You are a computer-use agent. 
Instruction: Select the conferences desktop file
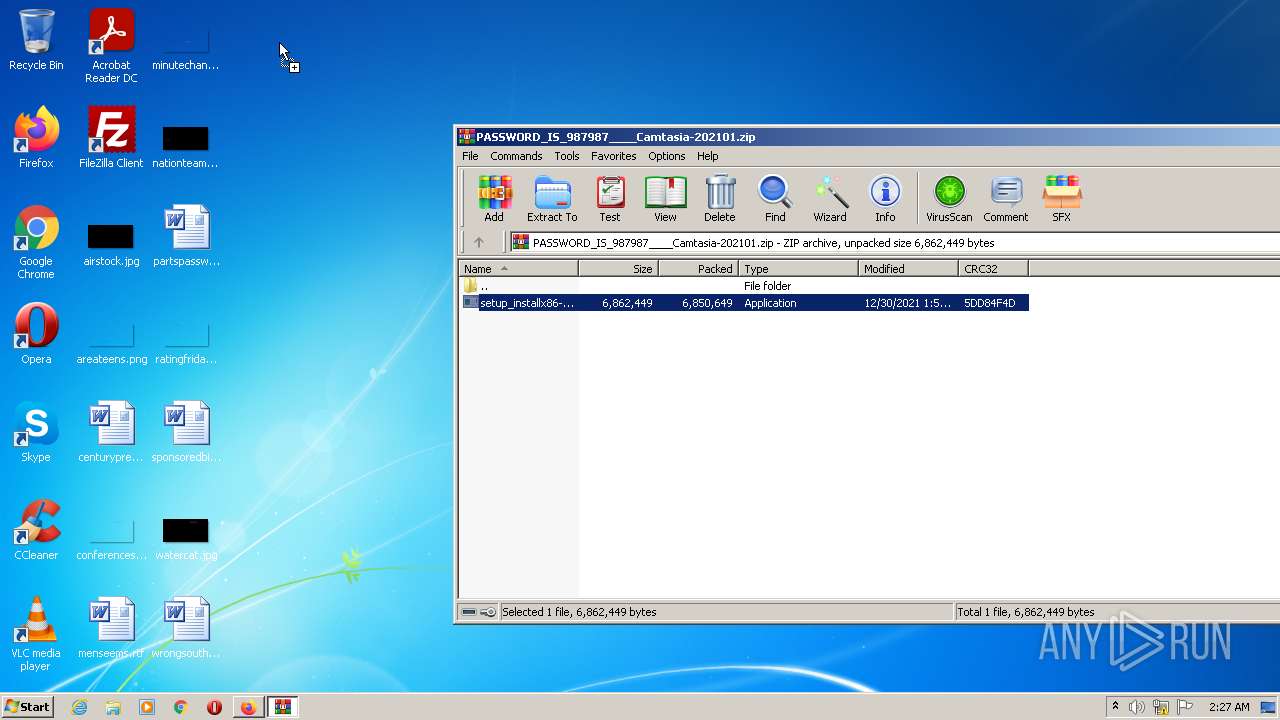pyautogui.click(x=111, y=538)
